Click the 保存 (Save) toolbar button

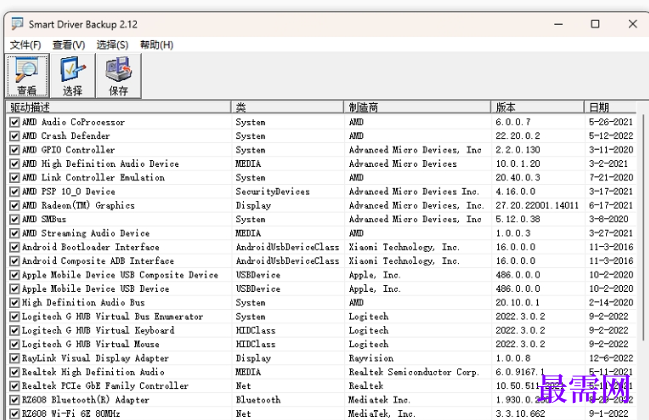(x=118, y=76)
